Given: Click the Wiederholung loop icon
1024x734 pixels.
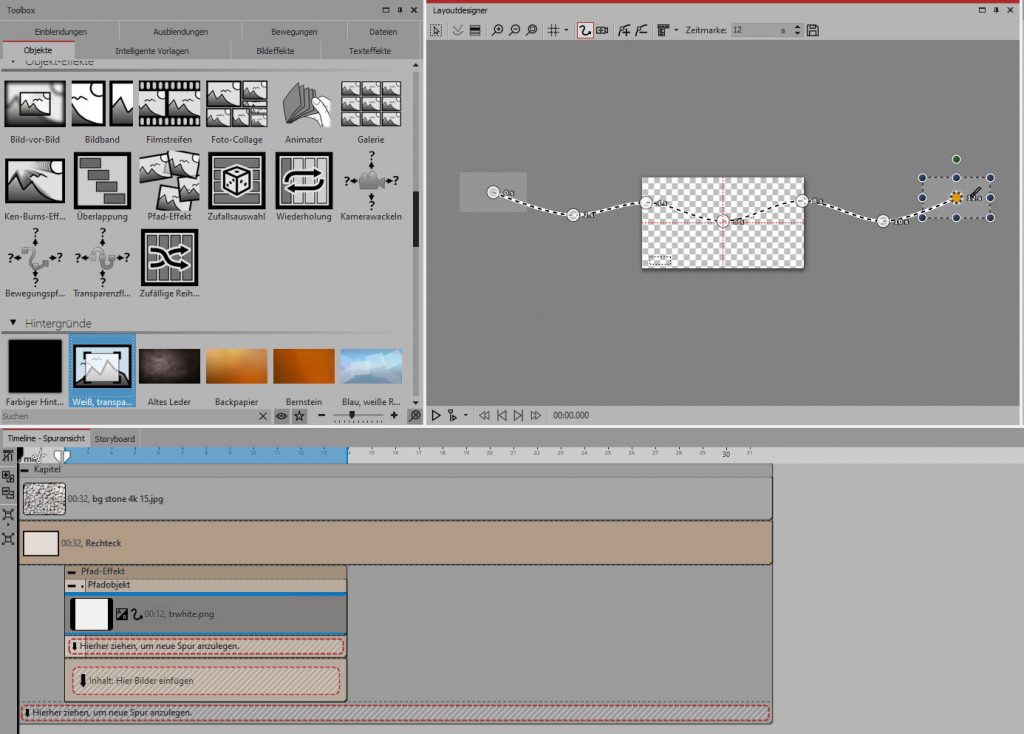Looking at the screenshot, I should click(x=304, y=179).
